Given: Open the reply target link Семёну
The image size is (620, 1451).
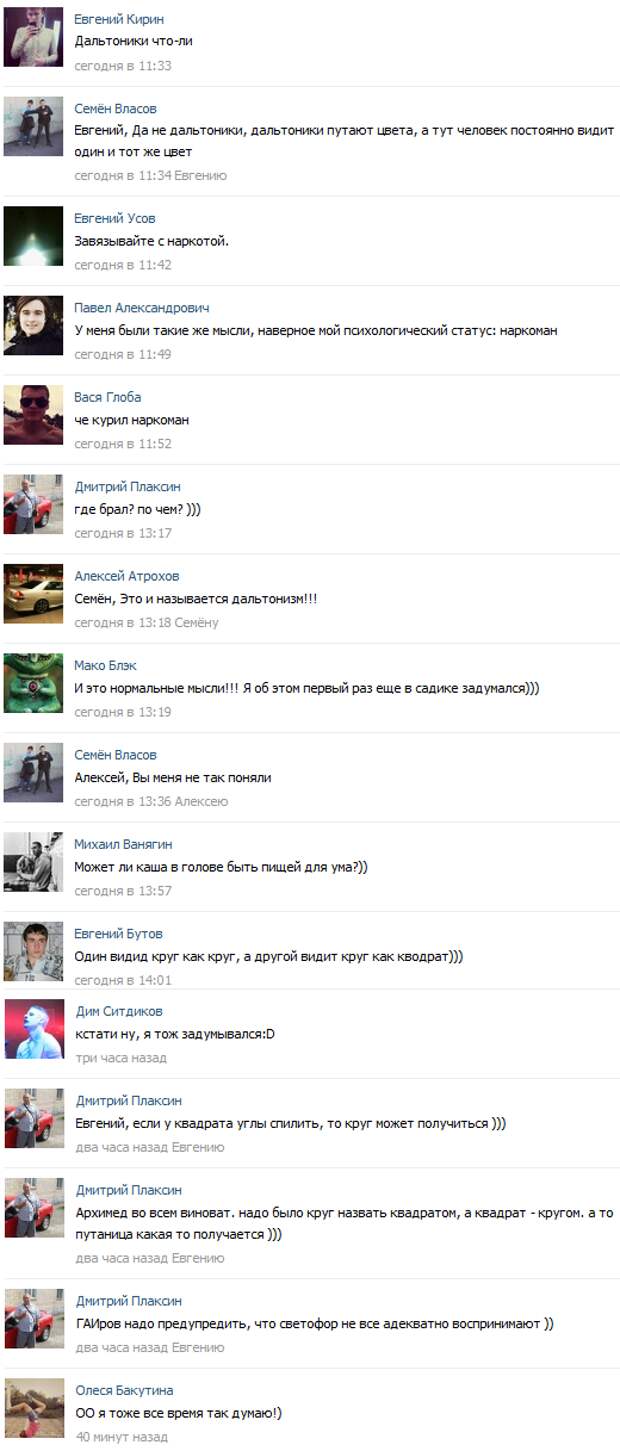Looking at the screenshot, I should 197,623.
